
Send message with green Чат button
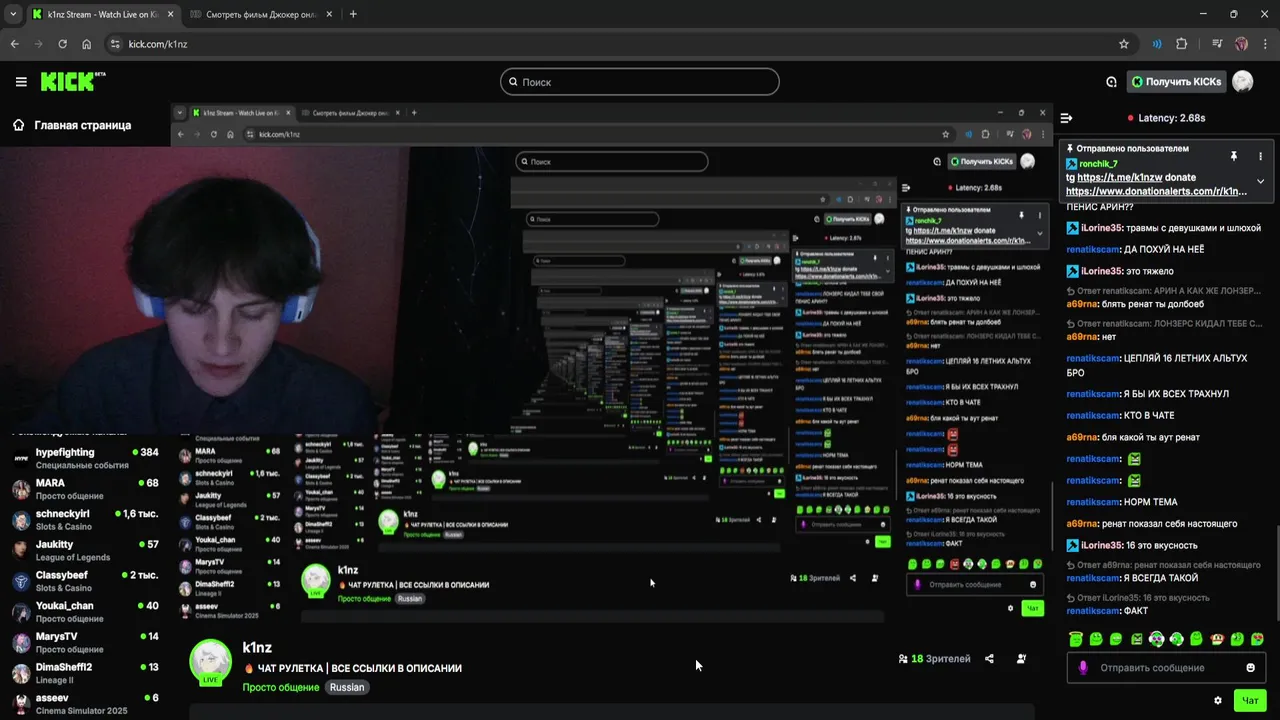click(1250, 701)
